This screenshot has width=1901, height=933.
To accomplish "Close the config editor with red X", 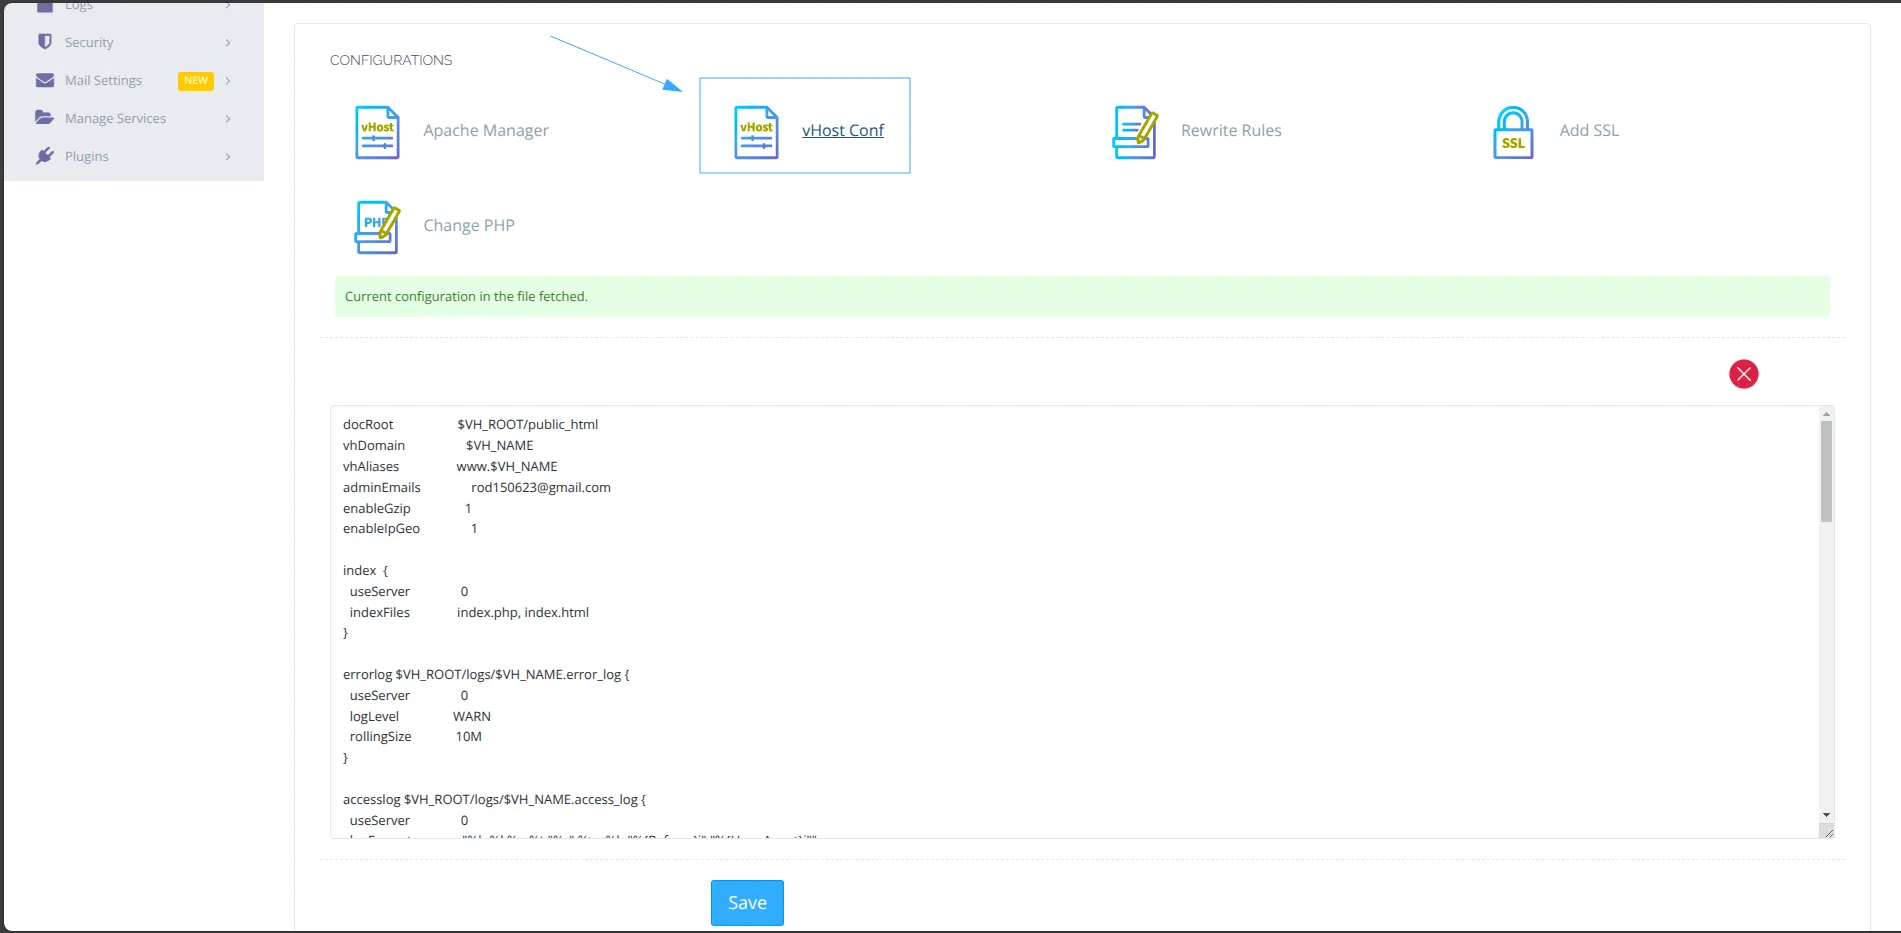I will (1743, 374).
